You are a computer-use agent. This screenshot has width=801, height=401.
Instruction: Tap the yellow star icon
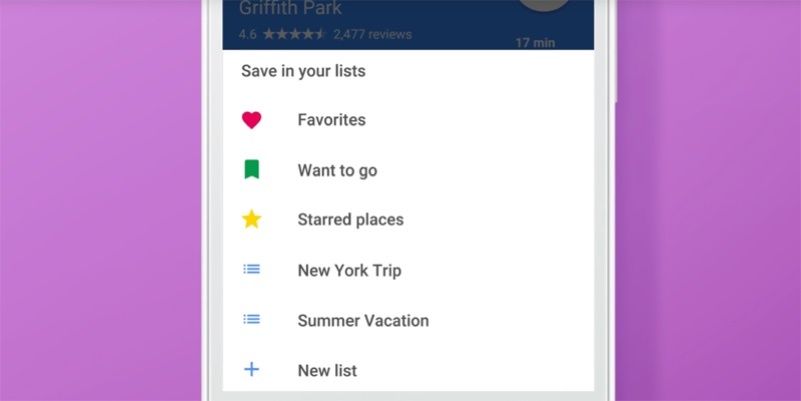coord(252,219)
